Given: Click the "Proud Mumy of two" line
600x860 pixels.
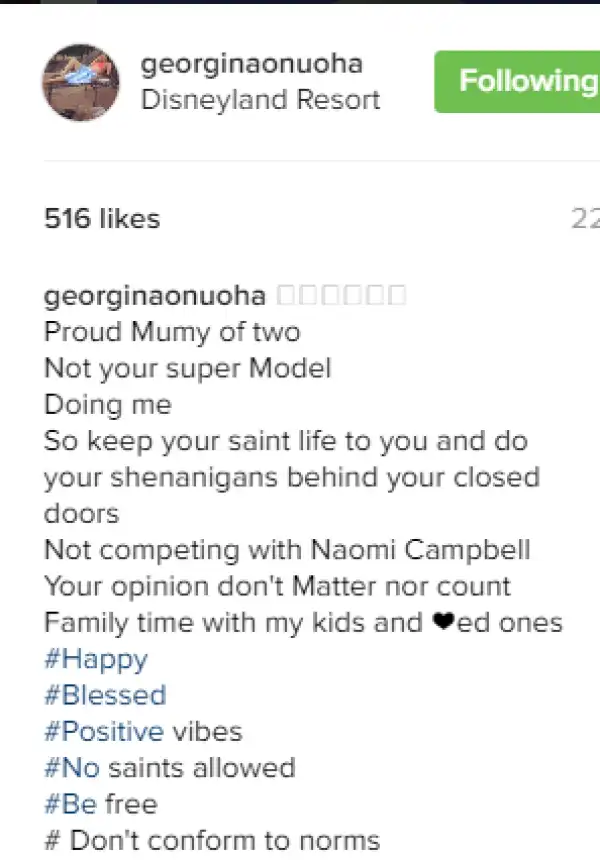Looking at the screenshot, I should coord(172,332).
